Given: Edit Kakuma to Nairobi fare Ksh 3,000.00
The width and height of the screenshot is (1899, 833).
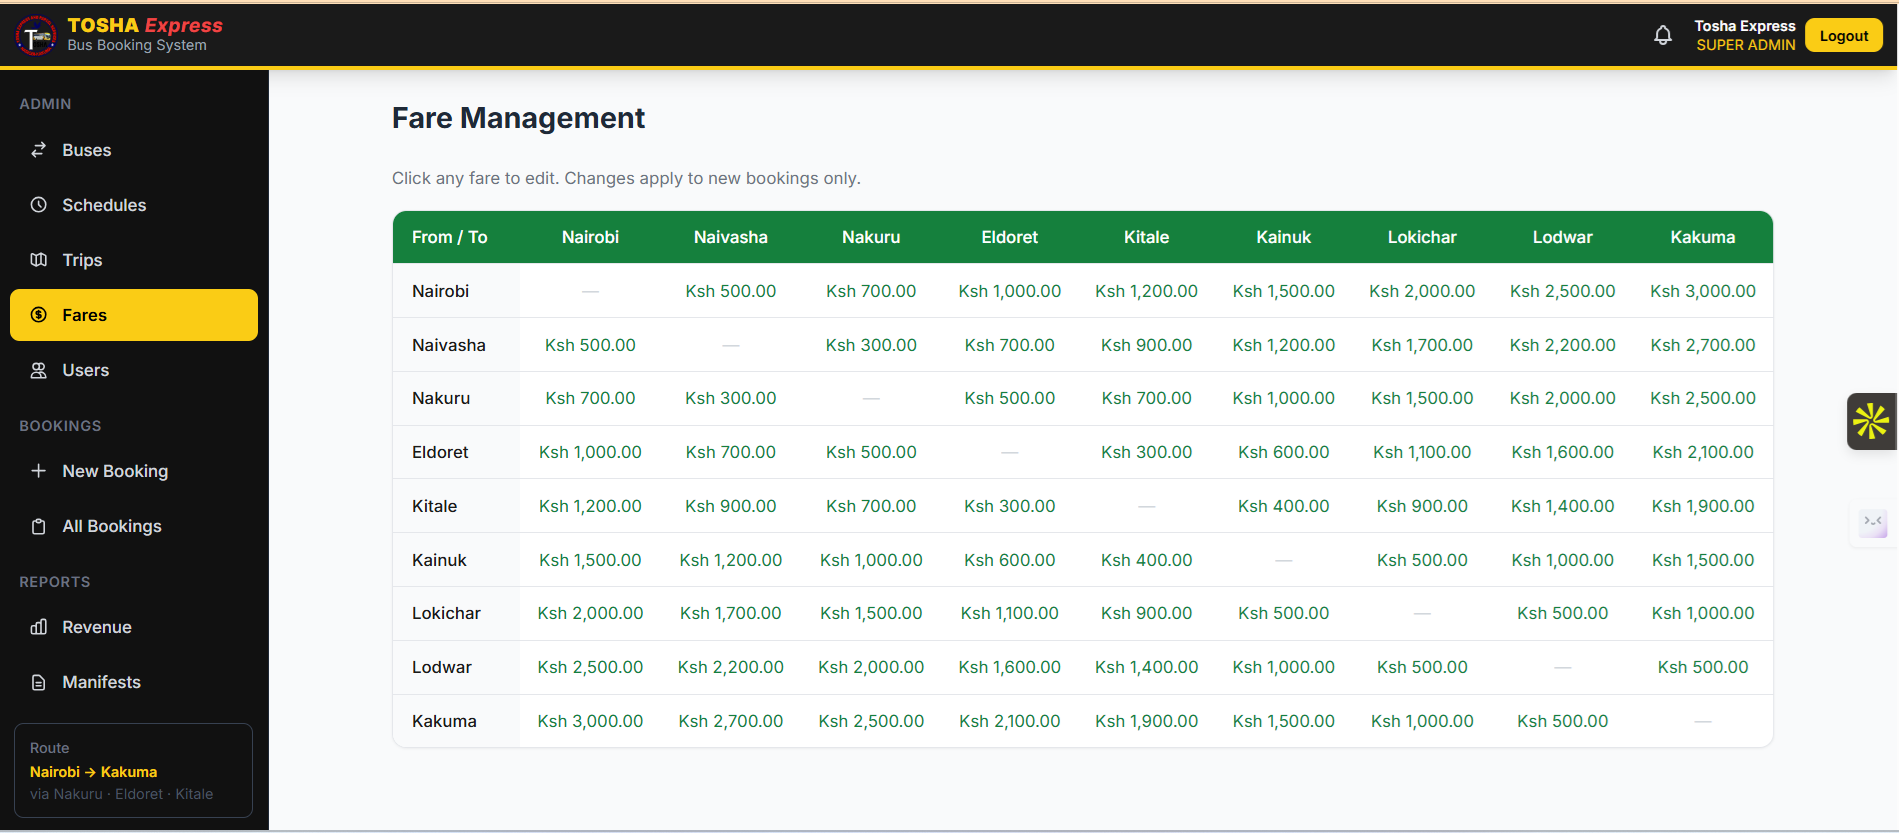Looking at the screenshot, I should 590,721.
